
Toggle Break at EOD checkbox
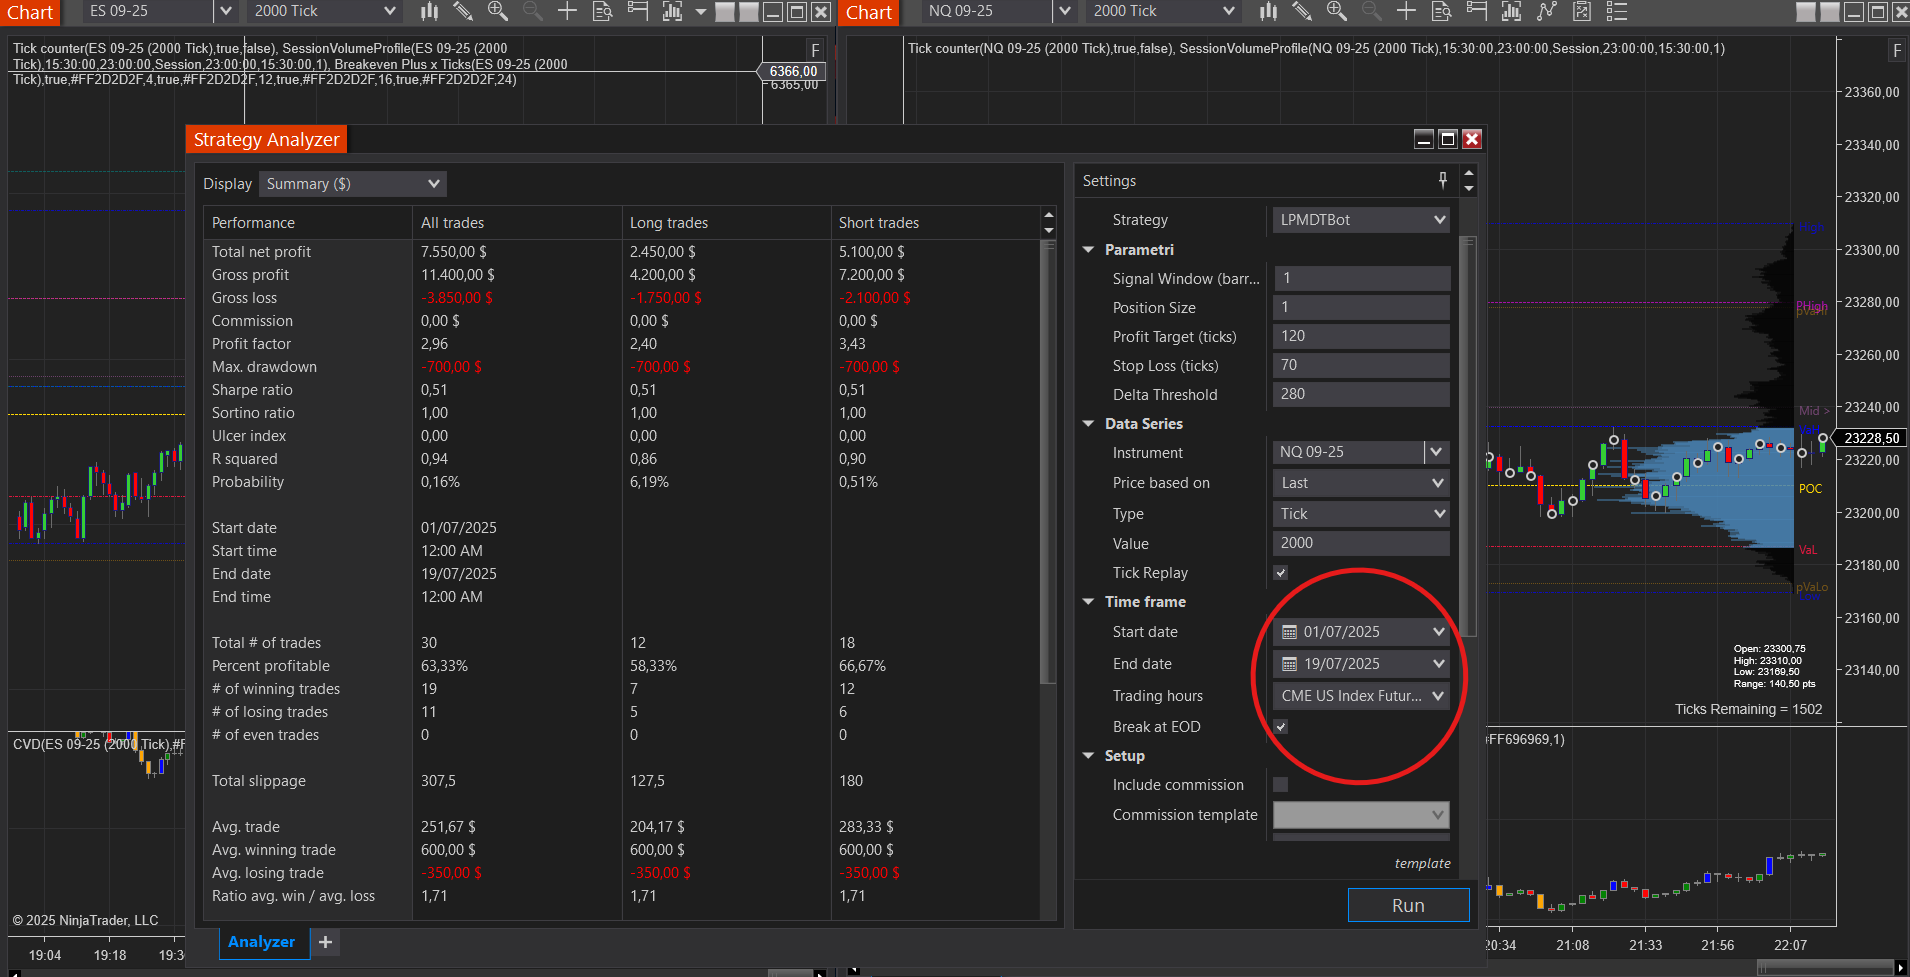pos(1281,727)
